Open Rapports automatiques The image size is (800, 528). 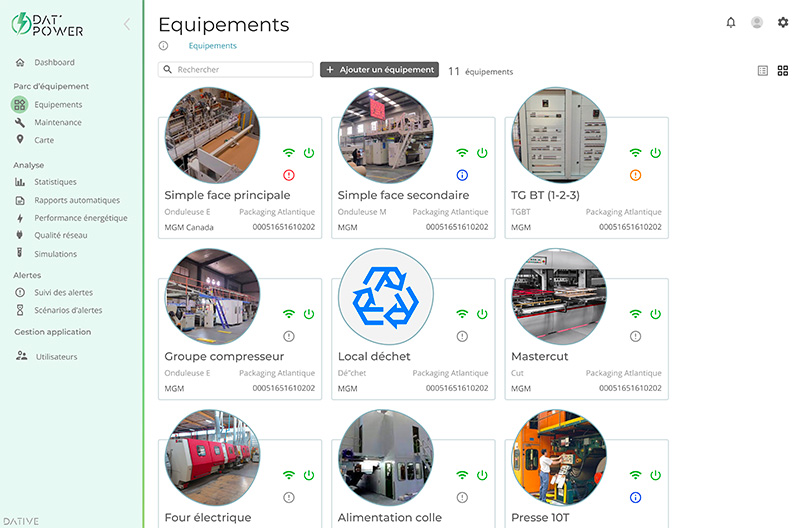[77, 200]
